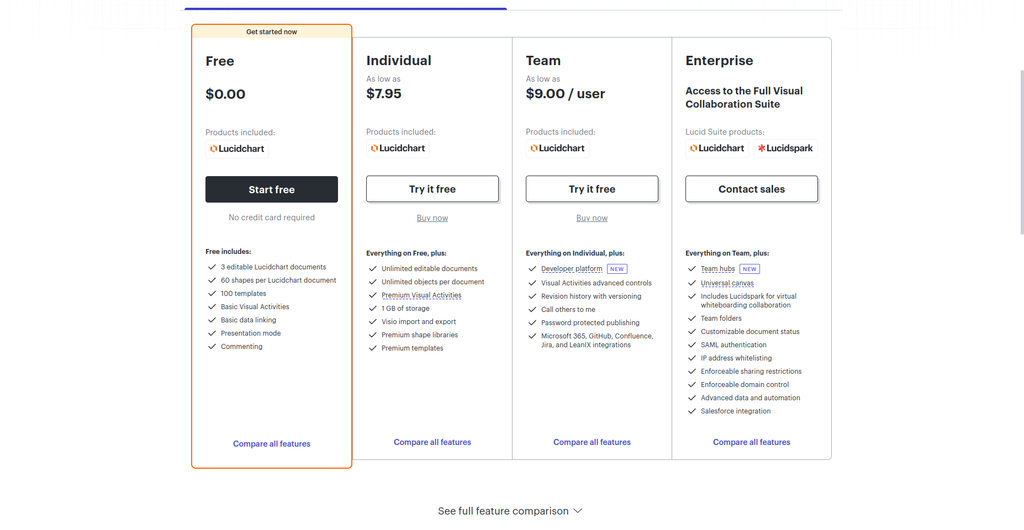Open the Universal canvas feature link

point(727,283)
